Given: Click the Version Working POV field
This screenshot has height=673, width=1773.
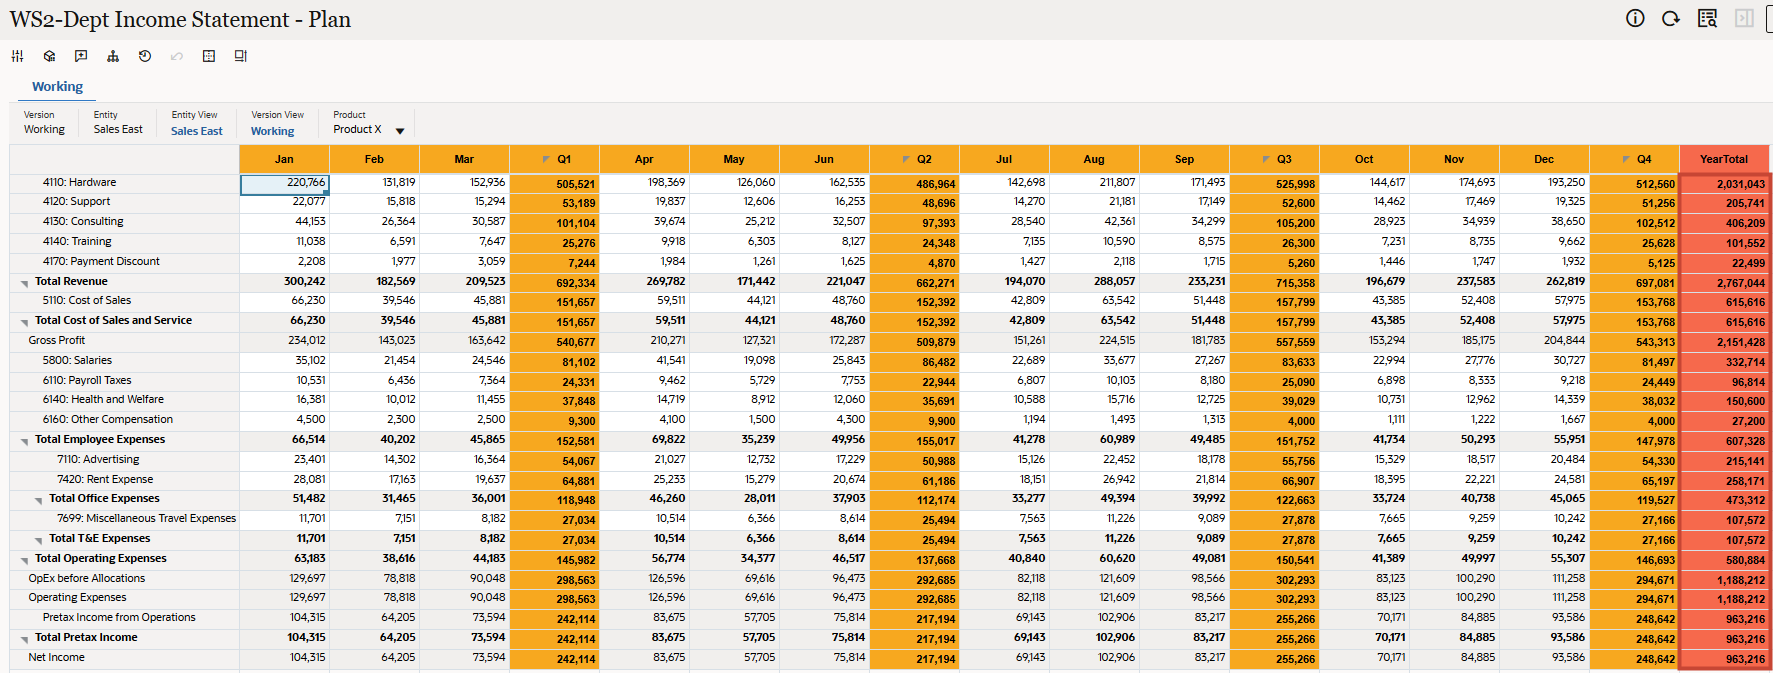Looking at the screenshot, I should [x=44, y=123].
